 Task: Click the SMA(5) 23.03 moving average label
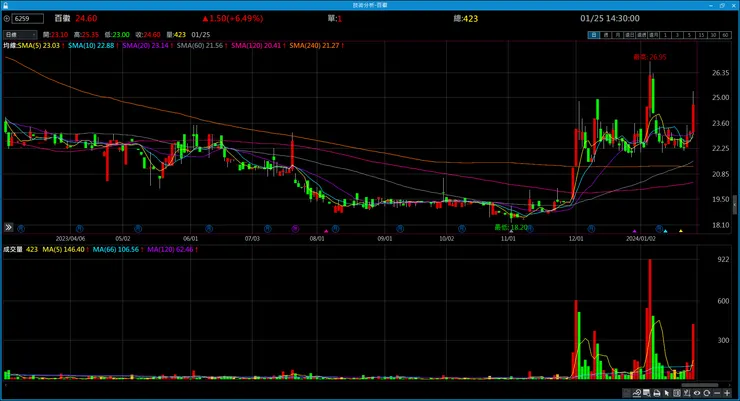point(39,45)
